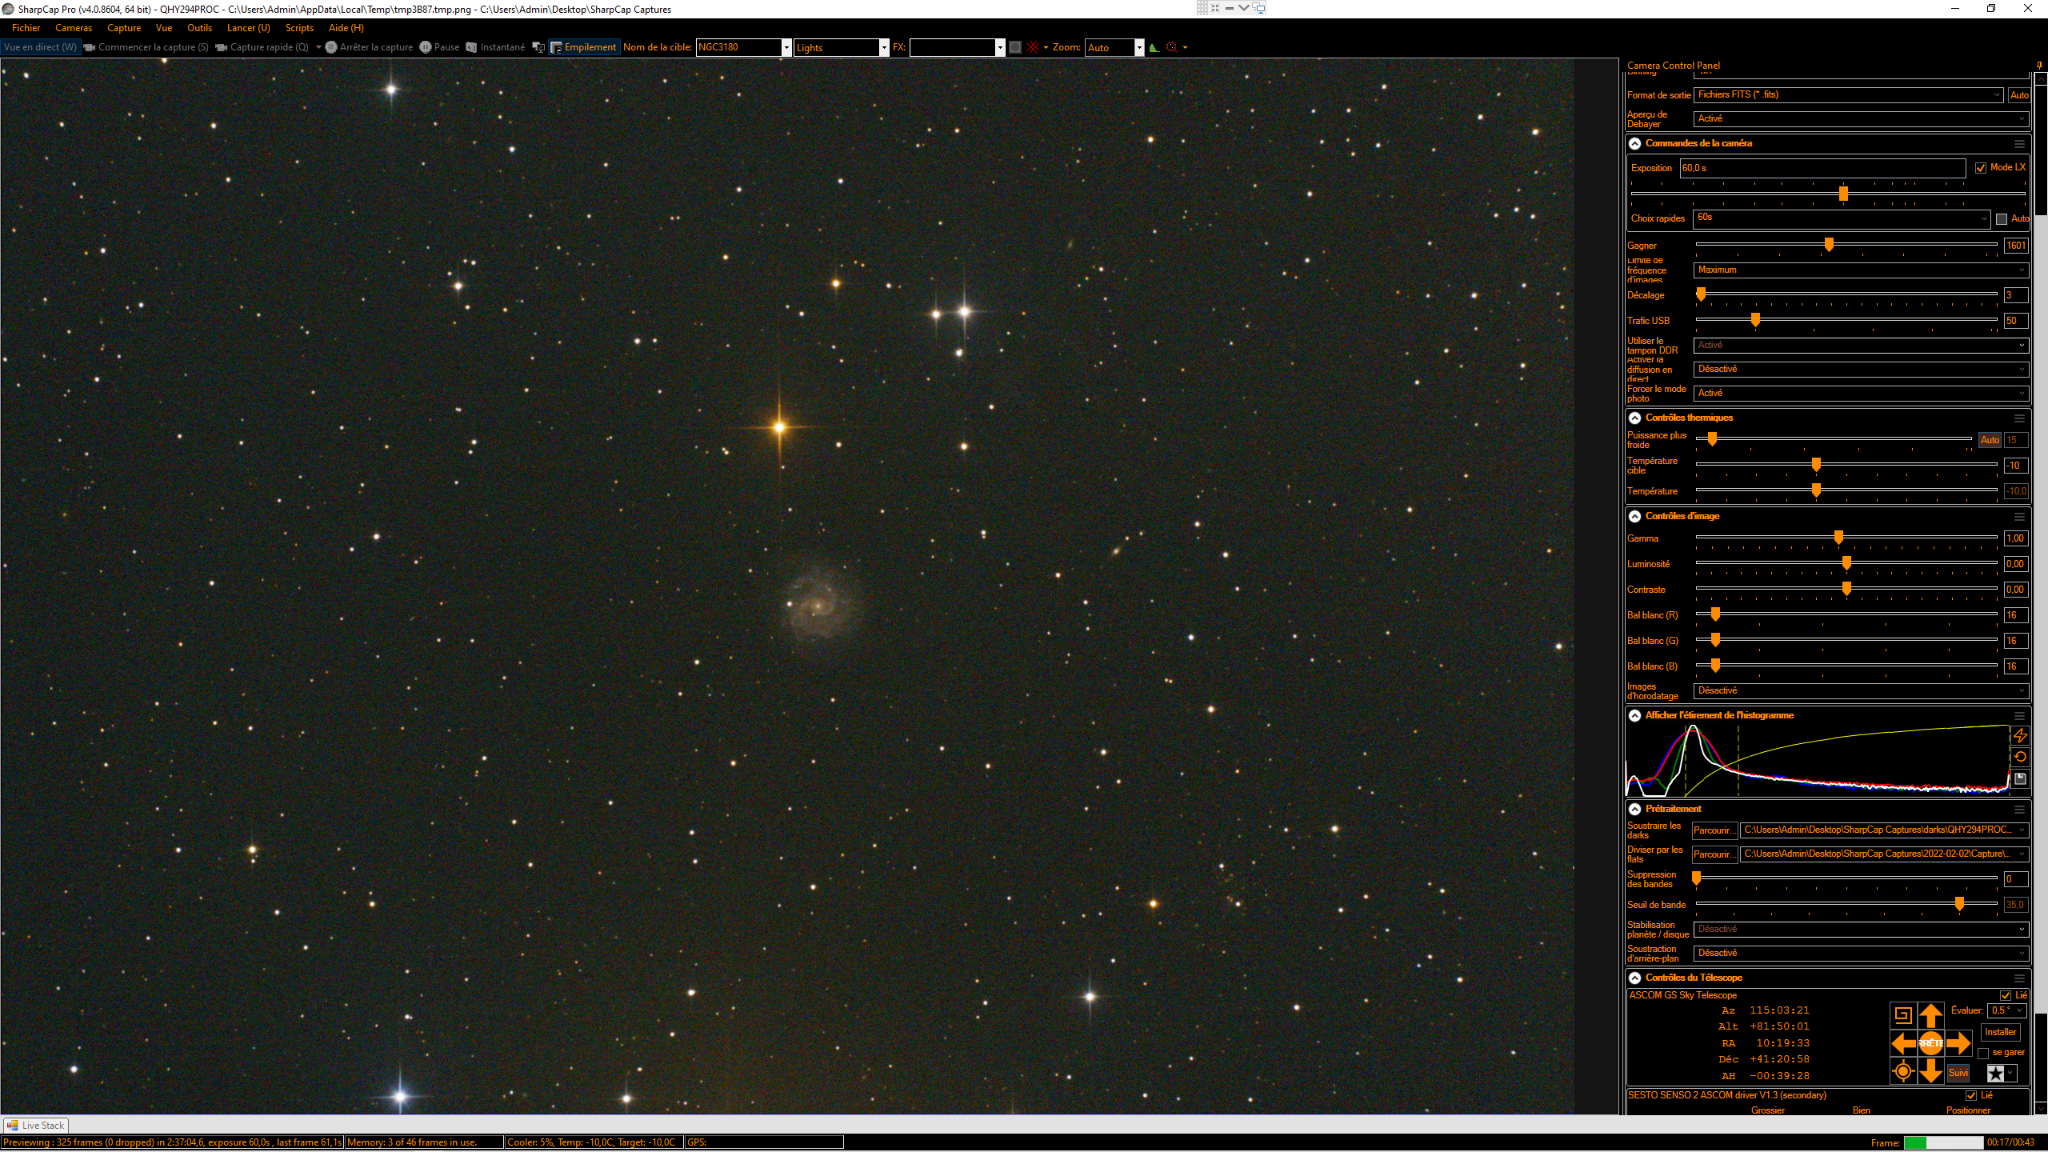Click the Installer button in telescope controls
The width and height of the screenshot is (2048, 1152).
pyautogui.click(x=2000, y=1033)
